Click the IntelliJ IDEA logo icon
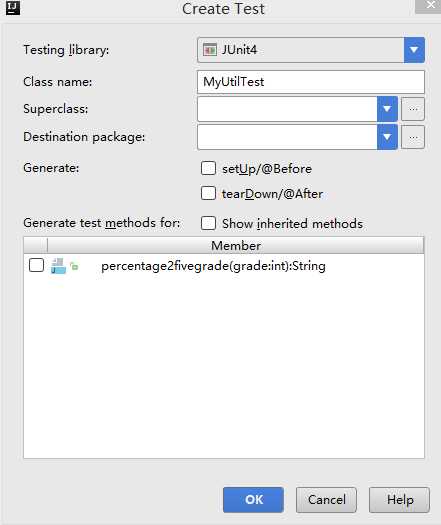Screen dimensions: 441x525 pyautogui.click(x=13, y=8)
